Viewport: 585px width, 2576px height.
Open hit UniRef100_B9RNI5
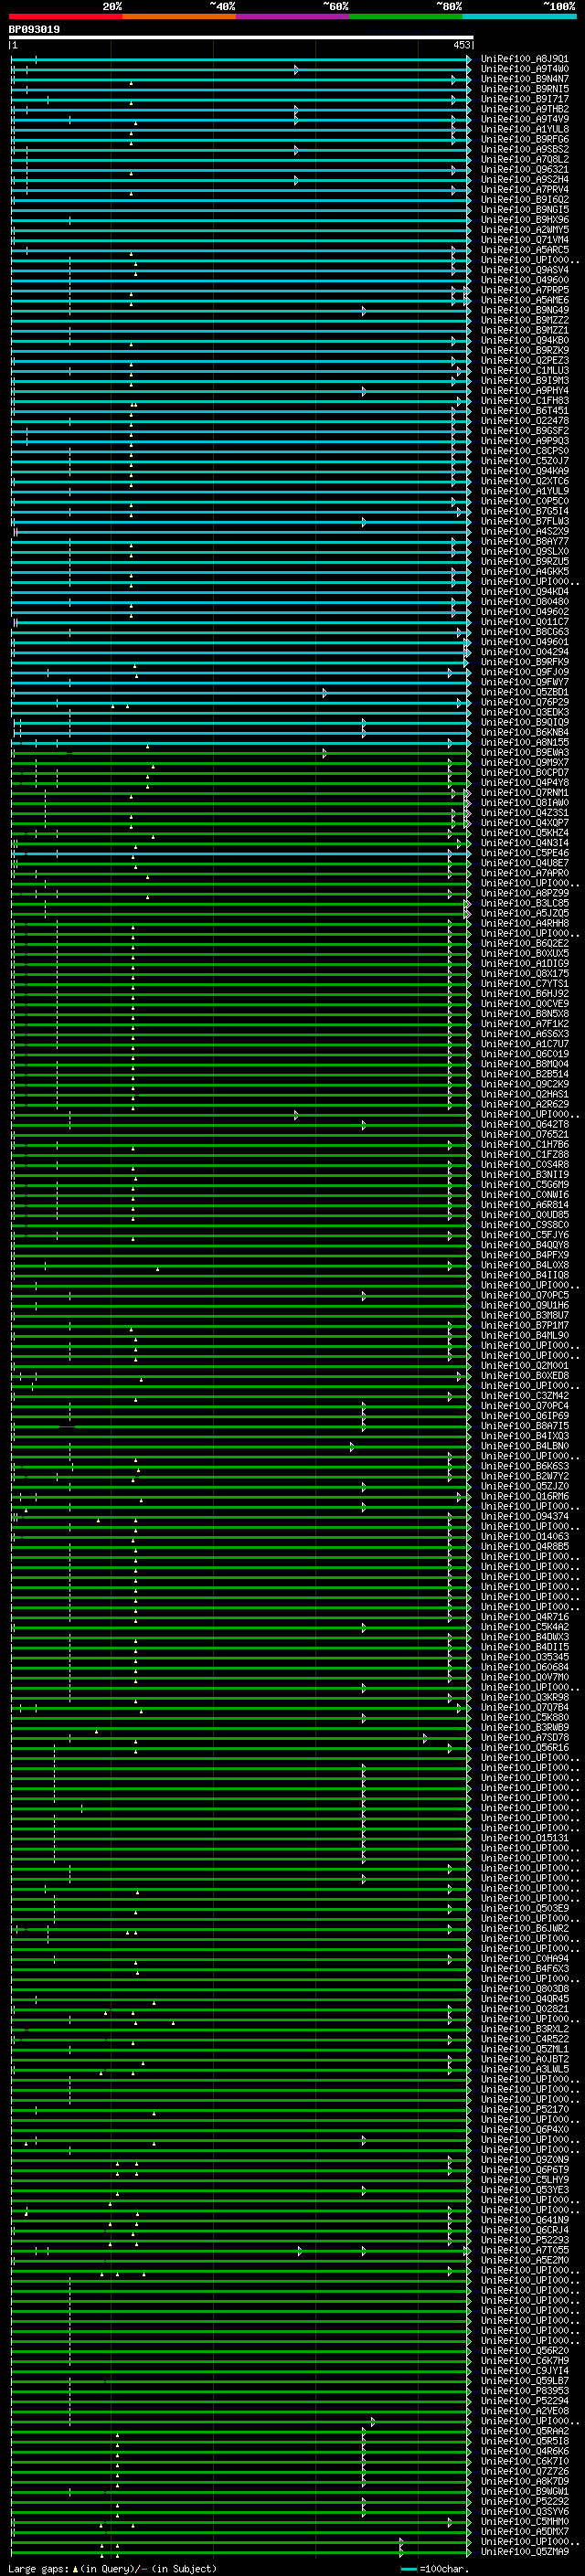(525, 89)
